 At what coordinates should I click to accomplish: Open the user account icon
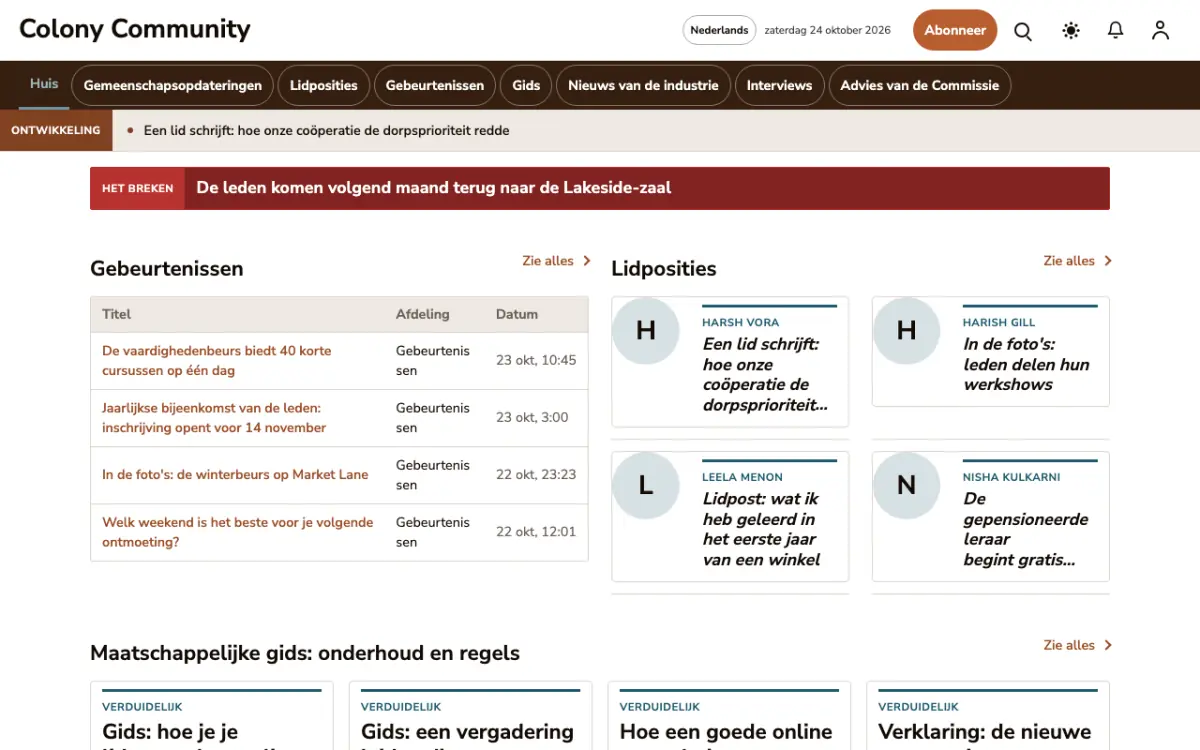(x=1160, y=31)
